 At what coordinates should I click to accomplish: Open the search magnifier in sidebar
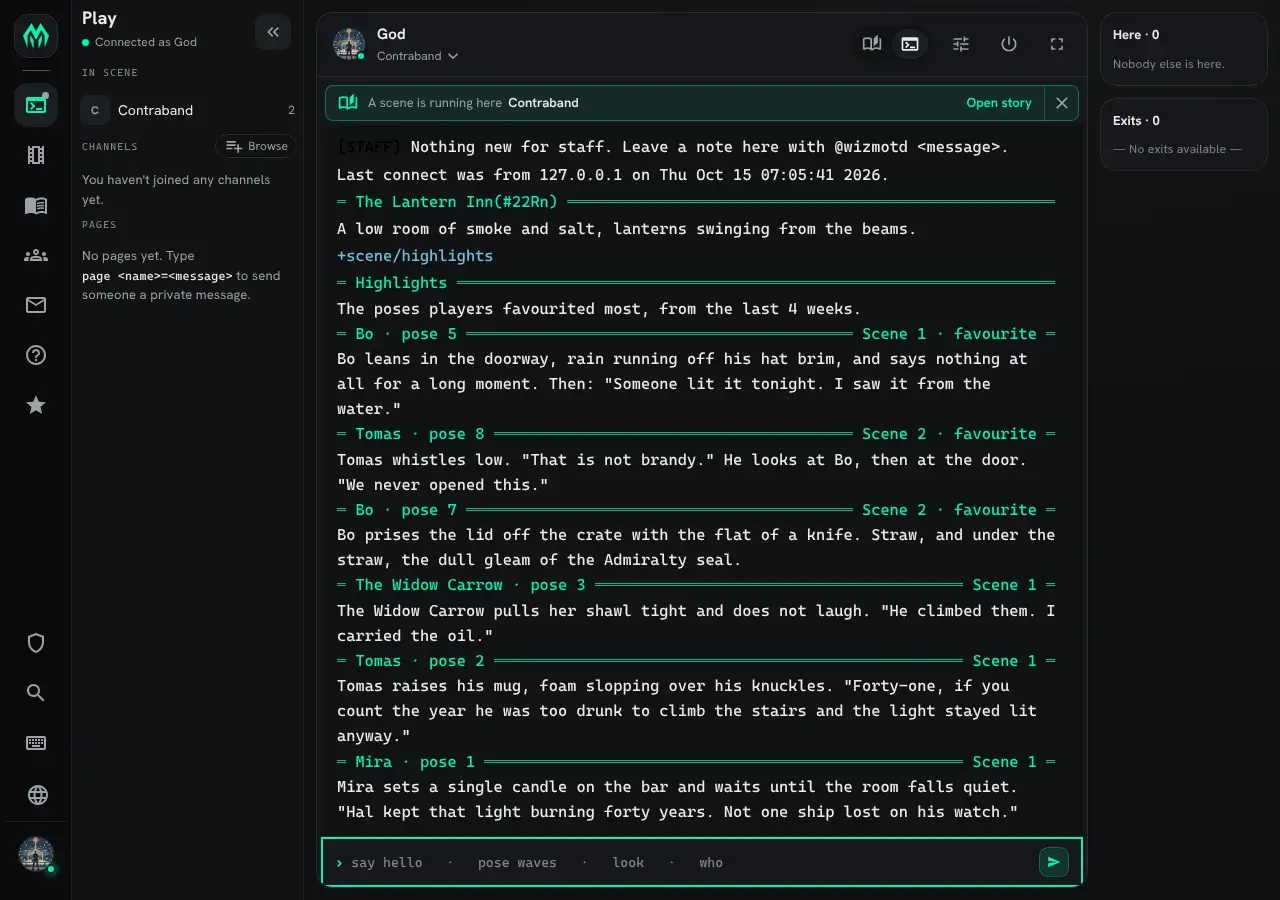tap(36, 693)
